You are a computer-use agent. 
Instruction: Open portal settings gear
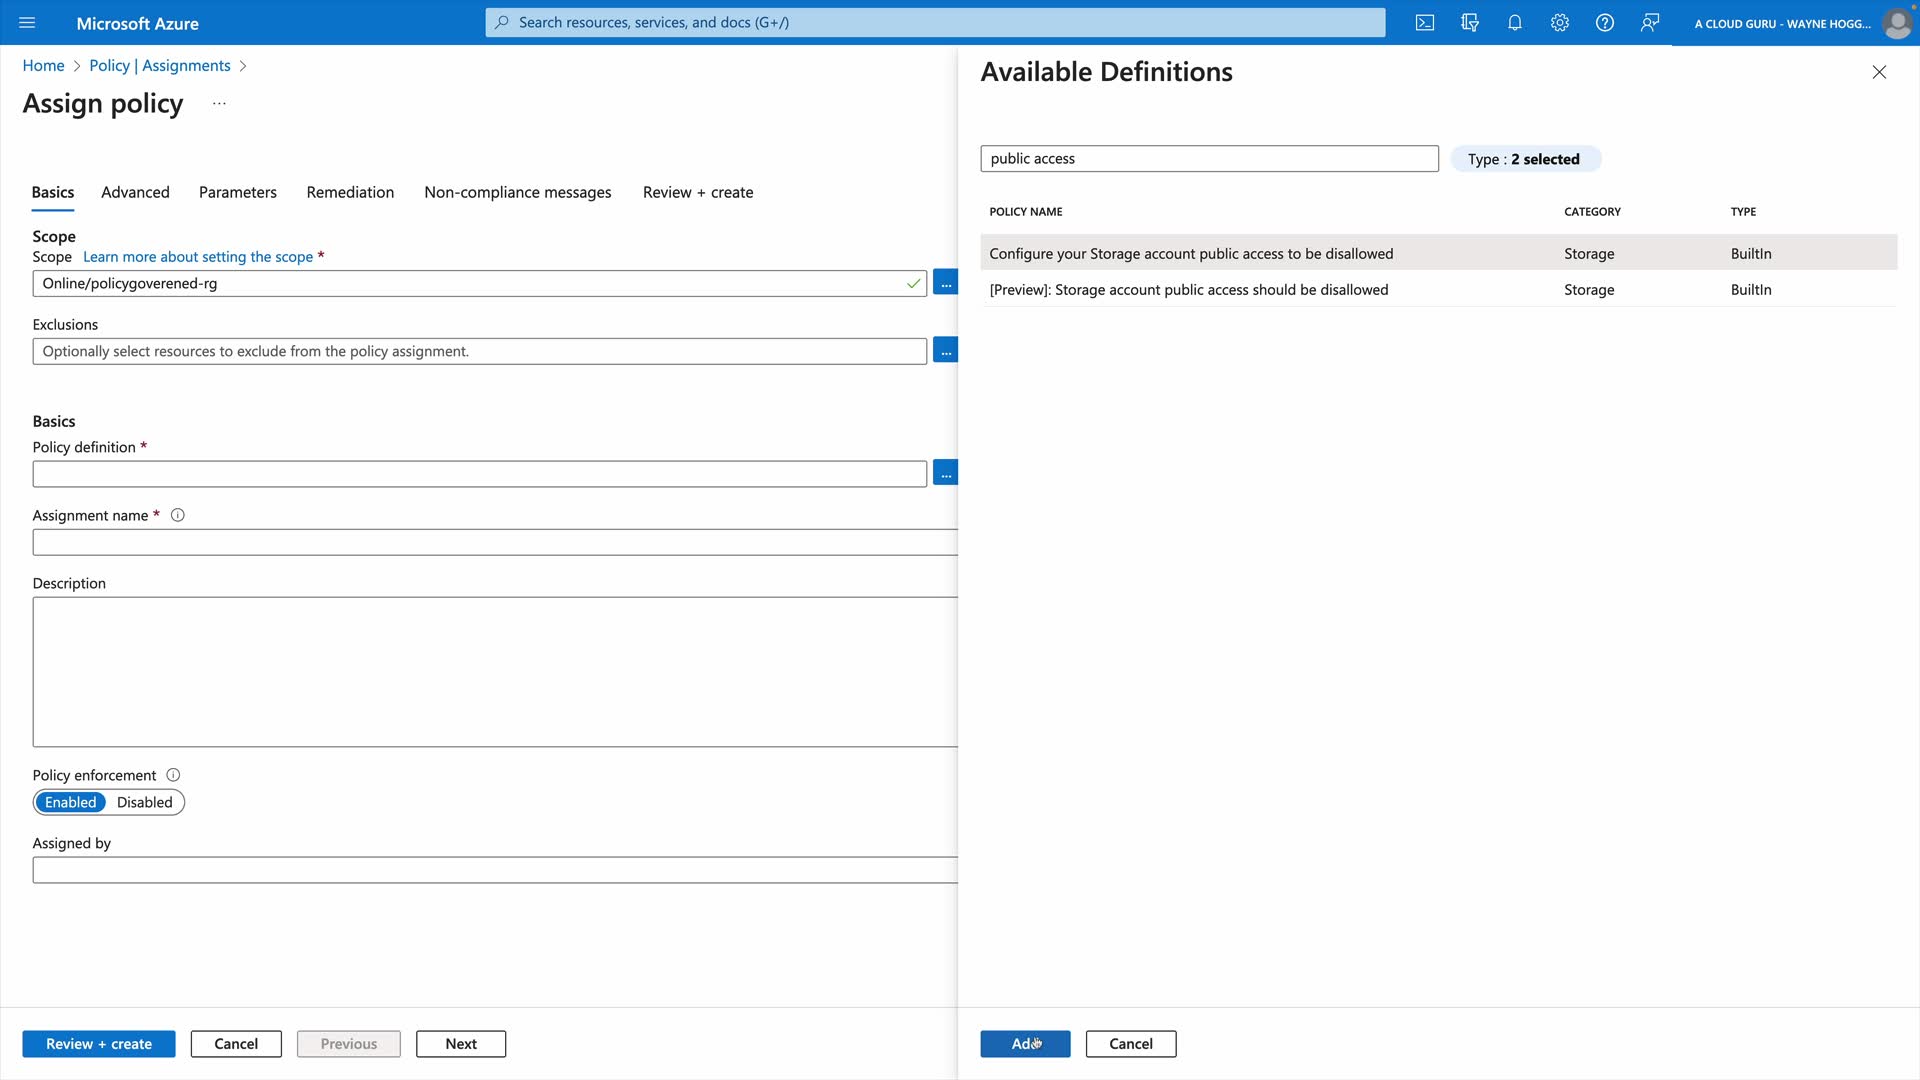[1560, 23]
